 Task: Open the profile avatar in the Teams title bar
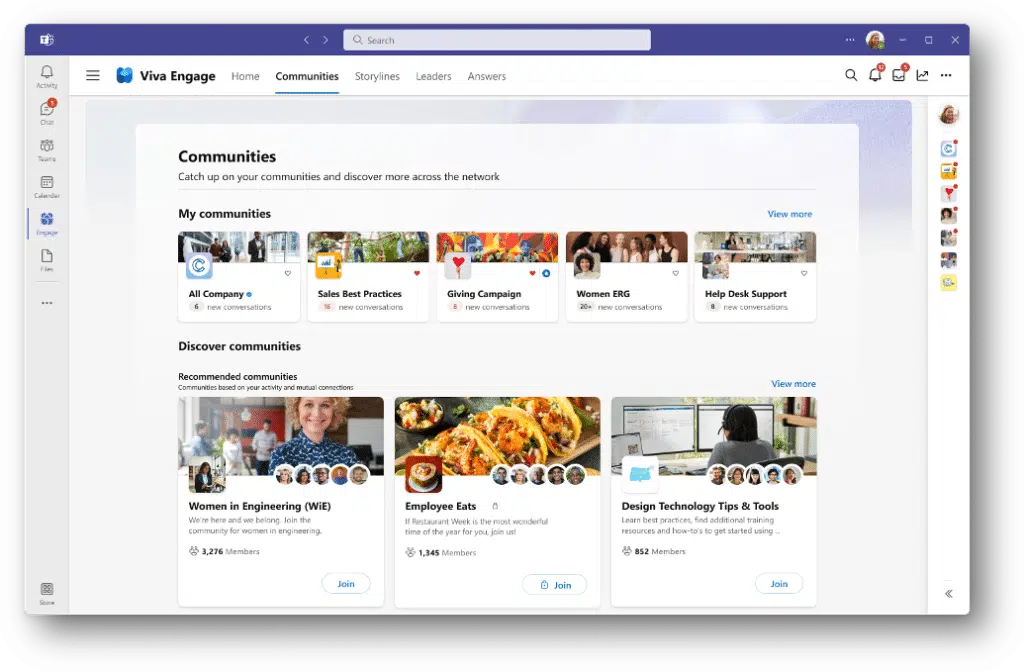pyautogui.click(x=875, y=40)
